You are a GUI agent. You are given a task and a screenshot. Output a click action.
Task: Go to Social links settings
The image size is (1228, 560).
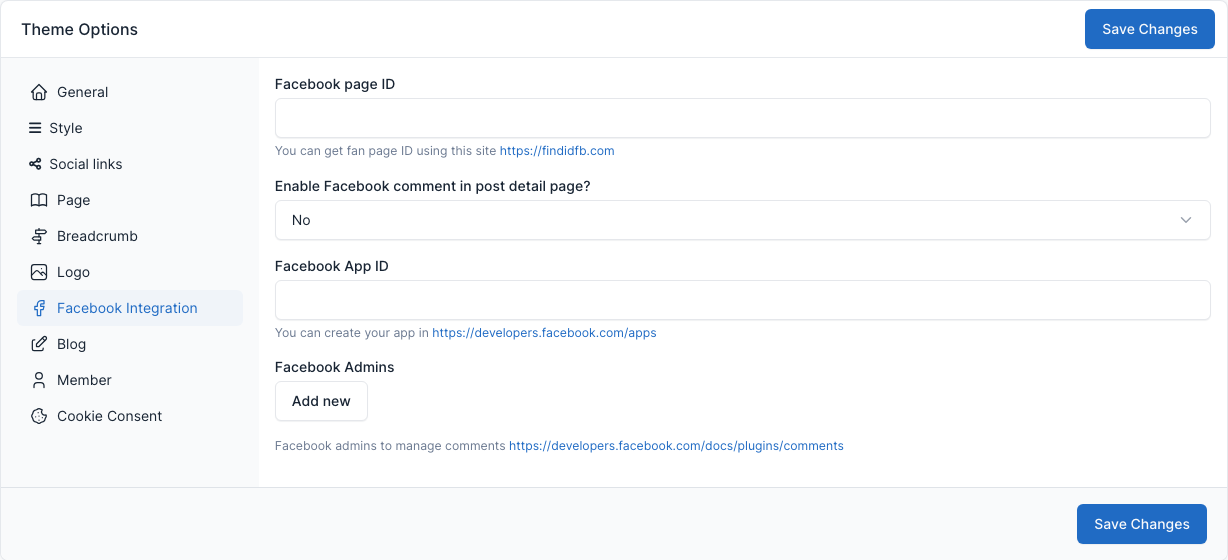(x=130, y=164)
